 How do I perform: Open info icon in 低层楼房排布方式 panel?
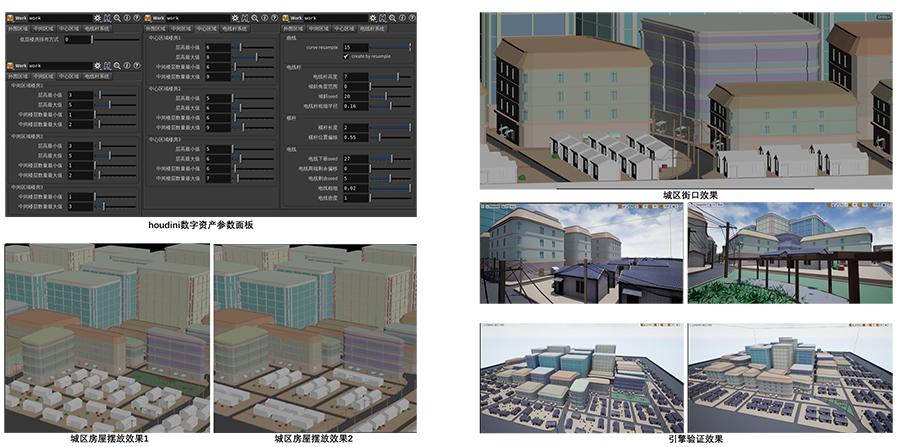[x=127, y=18]
